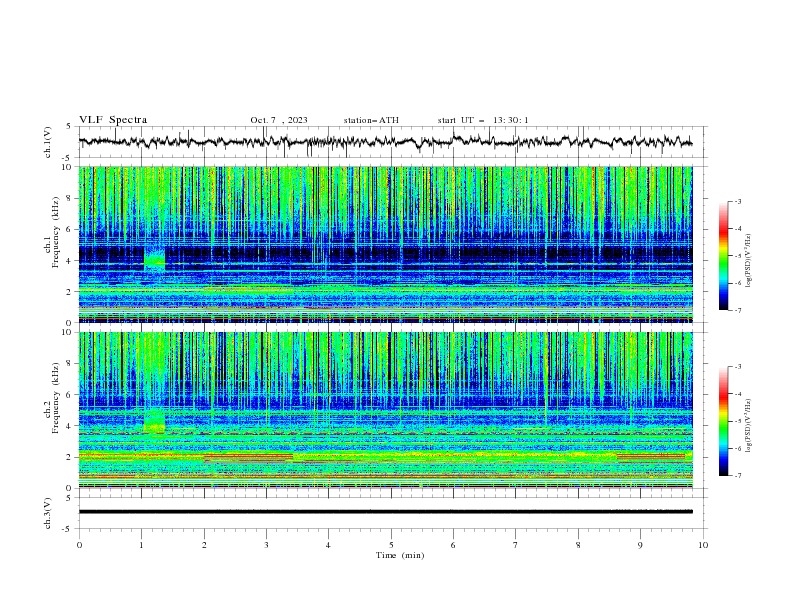The image size is (792, 612).
Task: Click time axis tick label "10" at bottom right
Action: click(703, 545)
